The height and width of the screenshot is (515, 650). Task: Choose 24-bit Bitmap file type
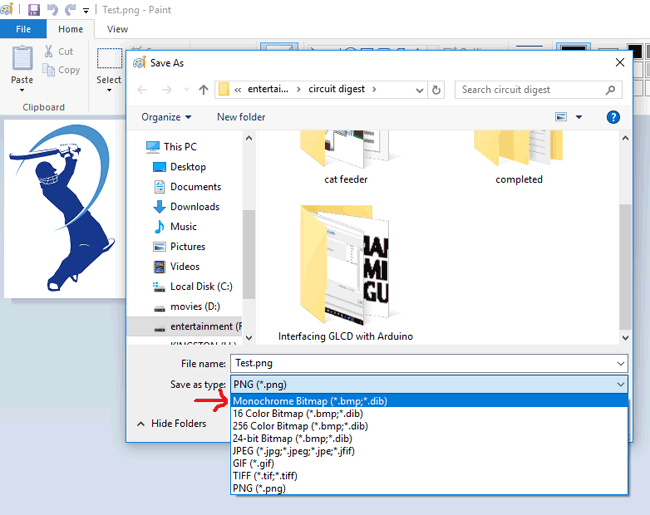429,438
